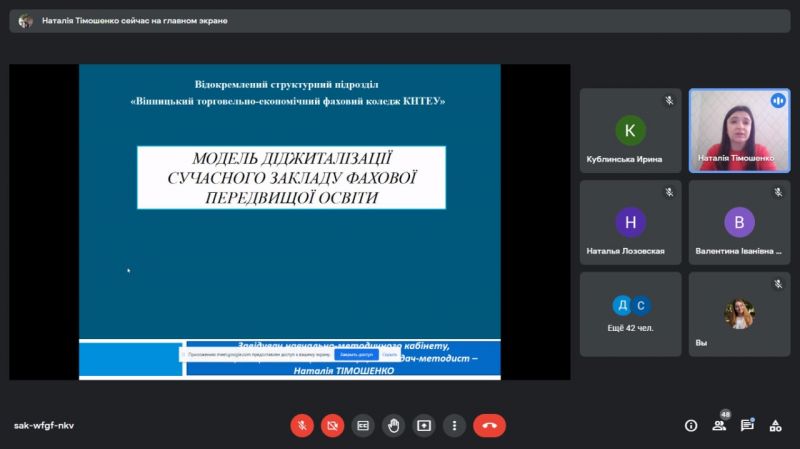Click the purple H avatar

coord(630,222)
